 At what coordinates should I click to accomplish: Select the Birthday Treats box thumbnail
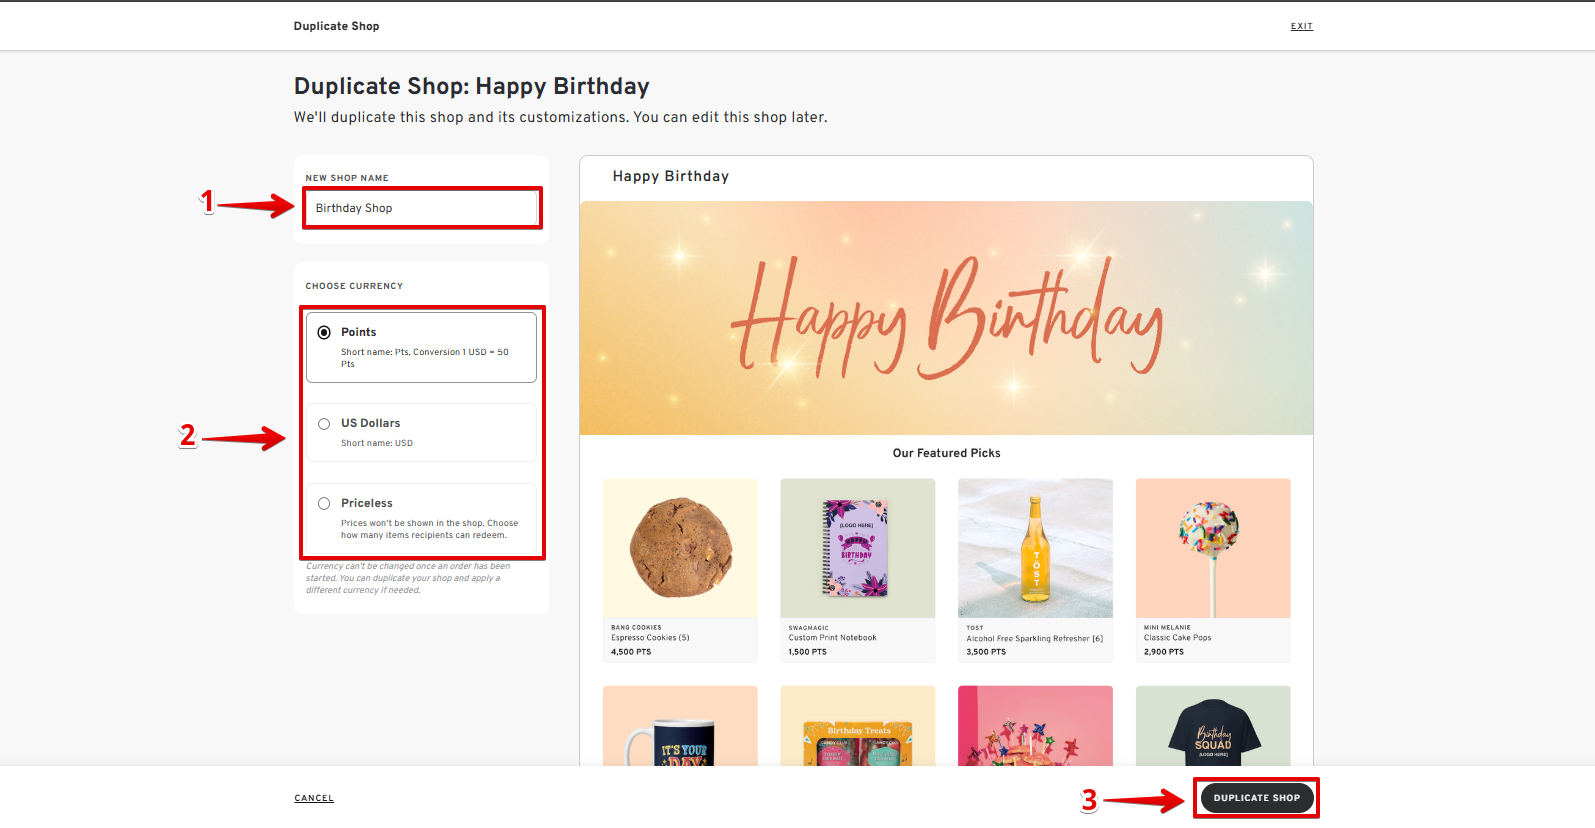(857, 727)
